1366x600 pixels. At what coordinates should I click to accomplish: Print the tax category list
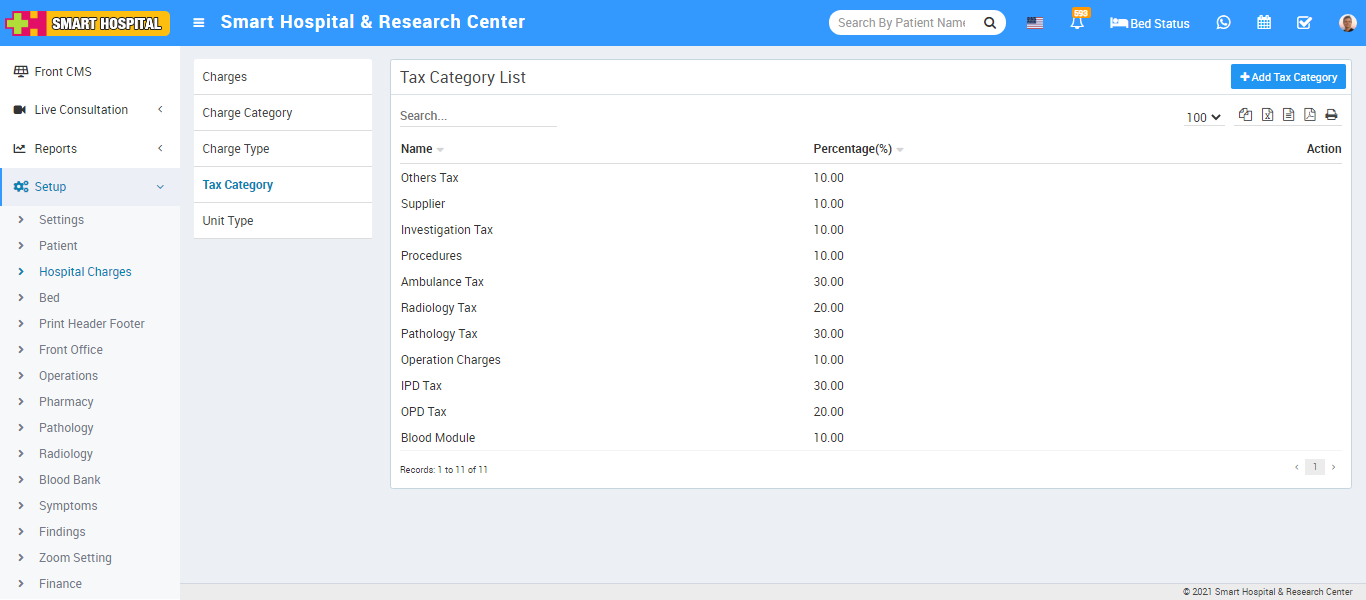1331,115
